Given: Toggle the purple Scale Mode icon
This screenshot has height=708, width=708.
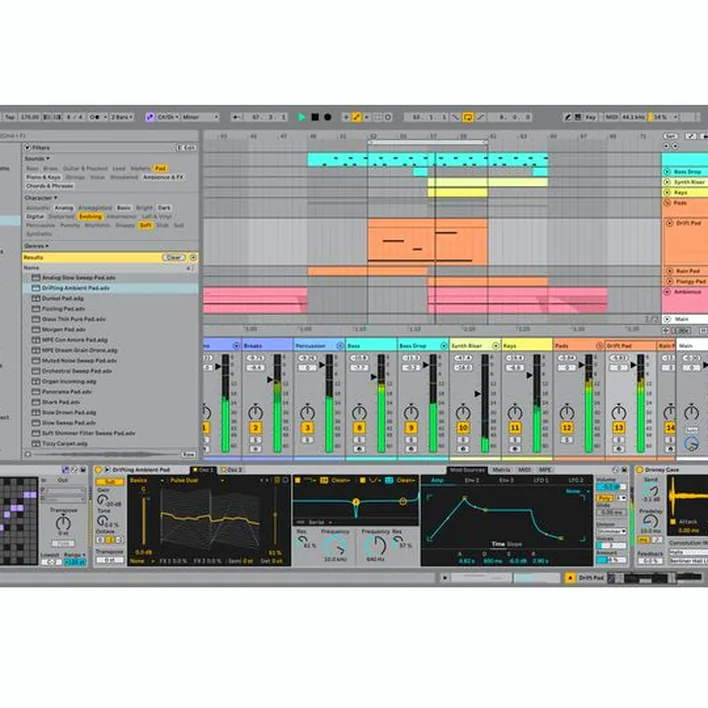Looking at the screenshot, I should point(149,117).
